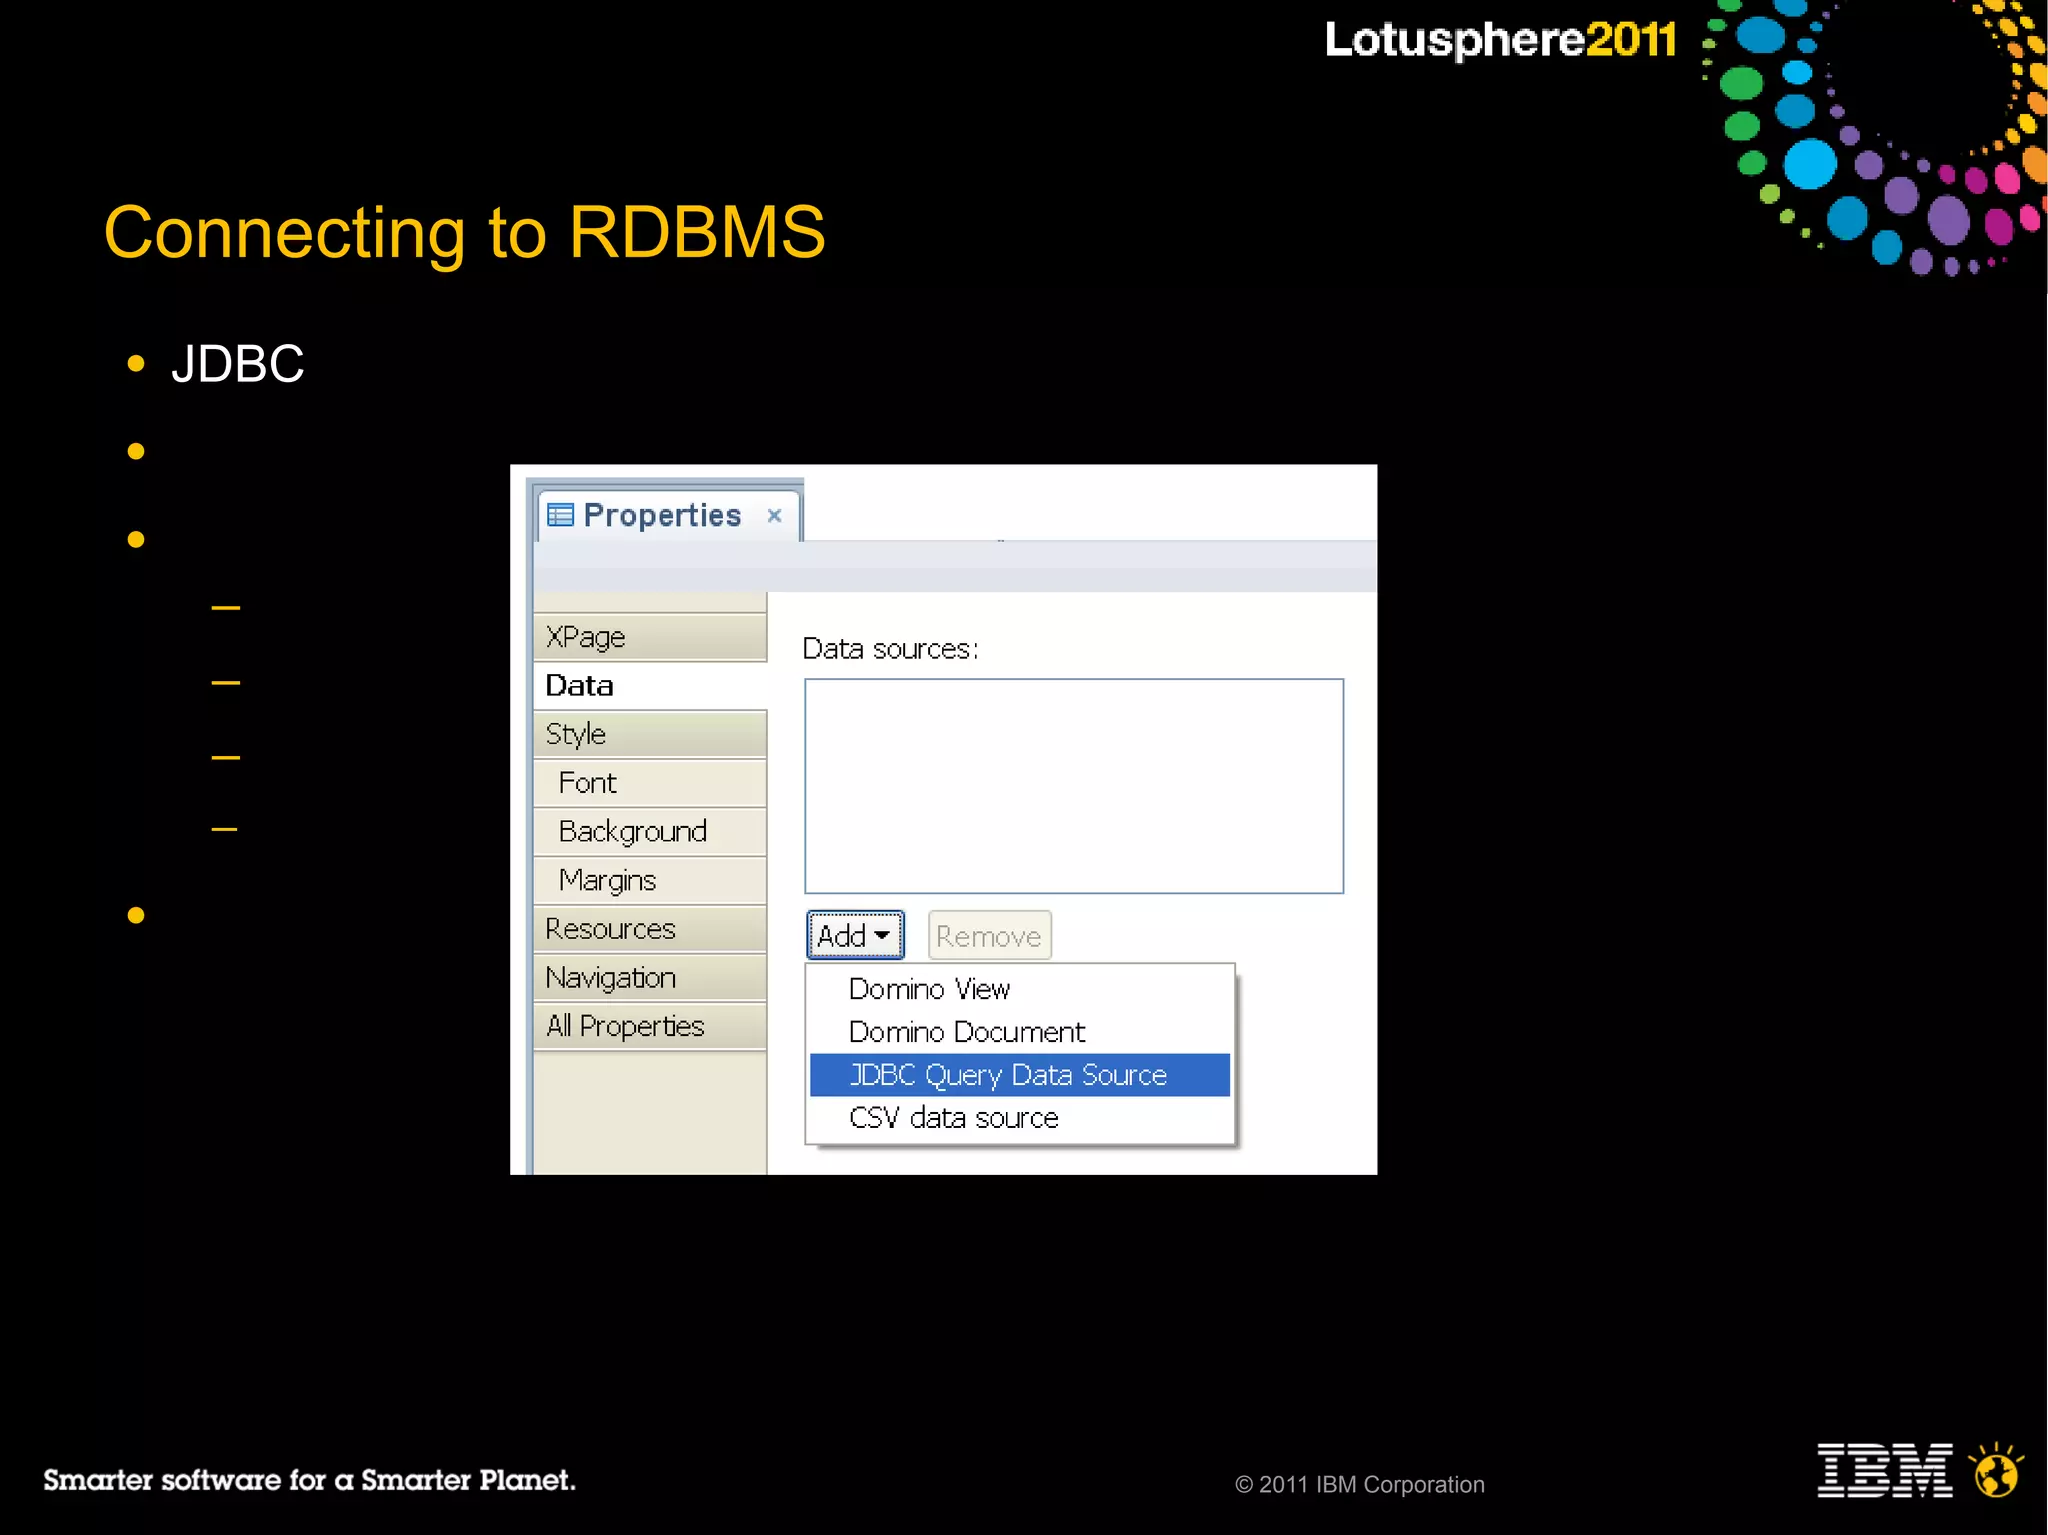Close the Properties tab
The height and width of the screenshot is (1535, 2048).
click(774, 516)
